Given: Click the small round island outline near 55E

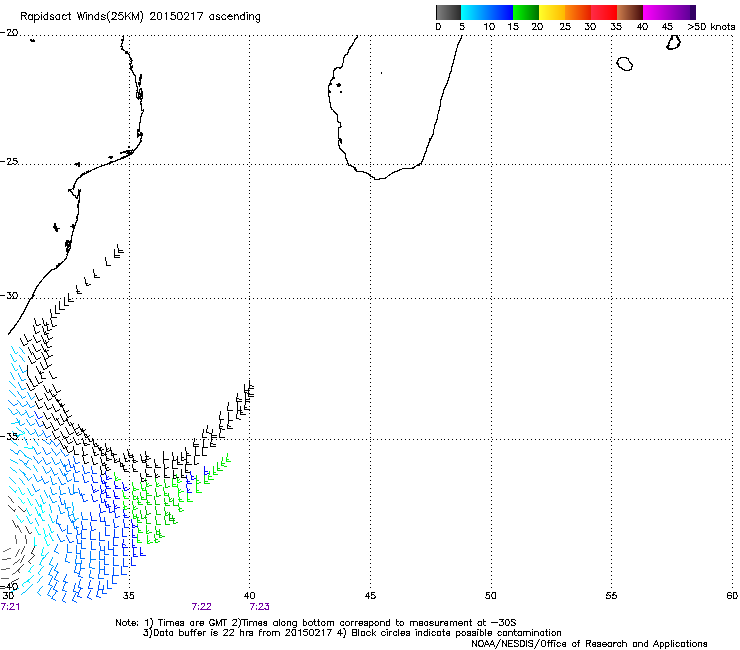Looking at the screenshot, I should tap(625, 64).
